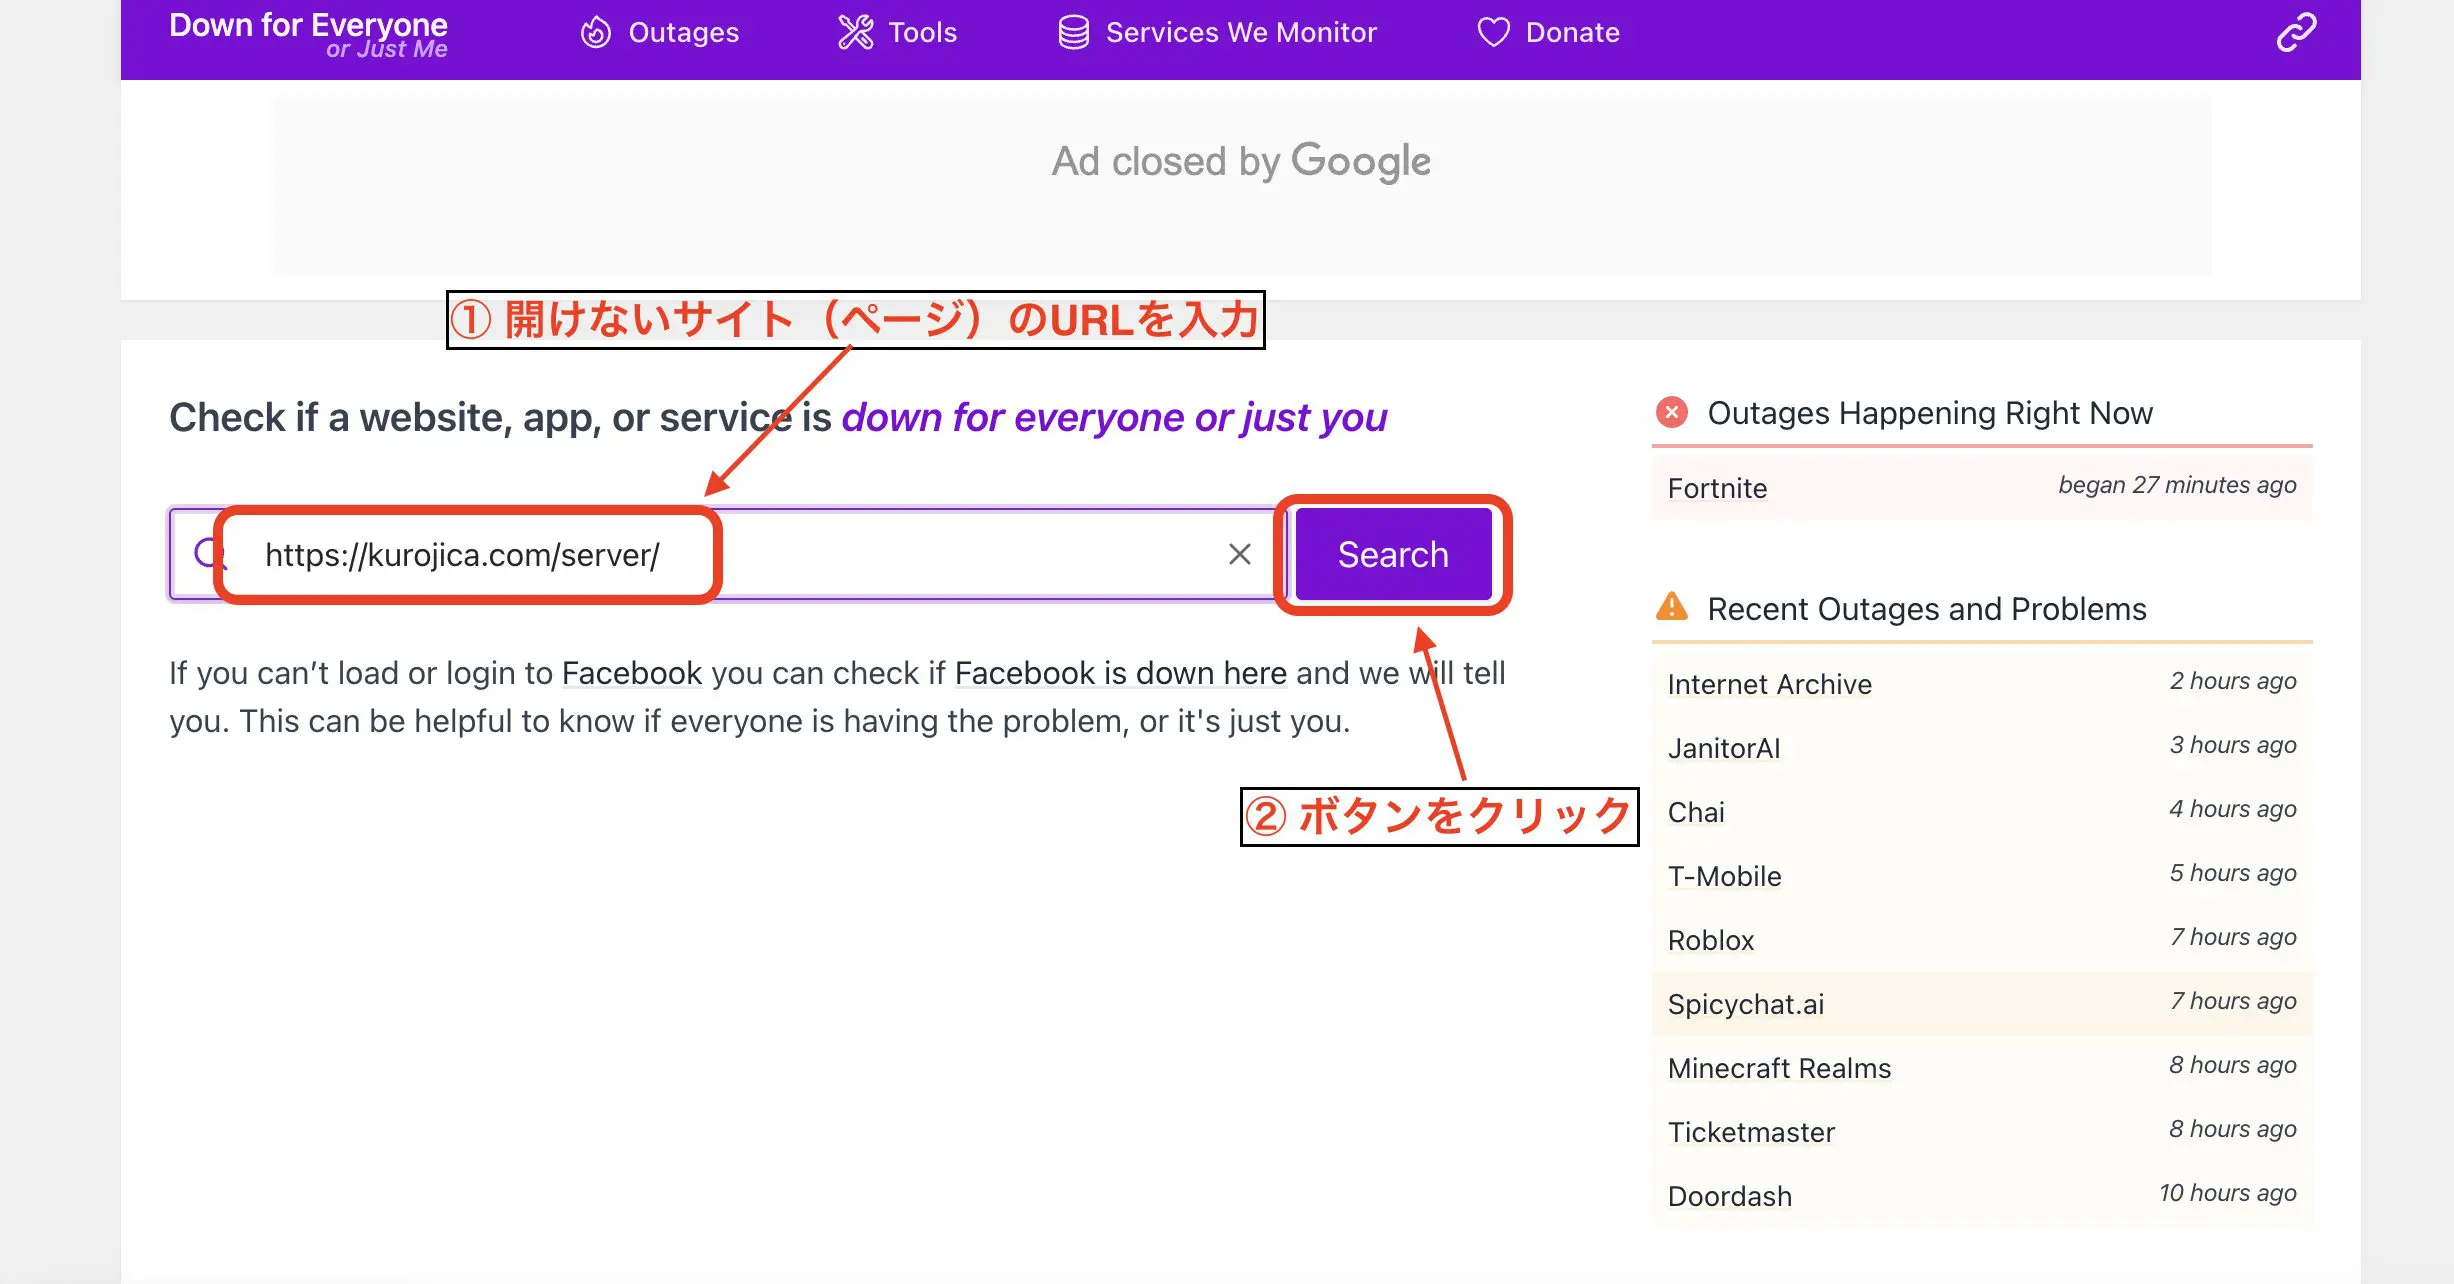Click '10 hours ago' beside Doordash
This screenshot has width=2454, height=1284.
(2227, 1194)
